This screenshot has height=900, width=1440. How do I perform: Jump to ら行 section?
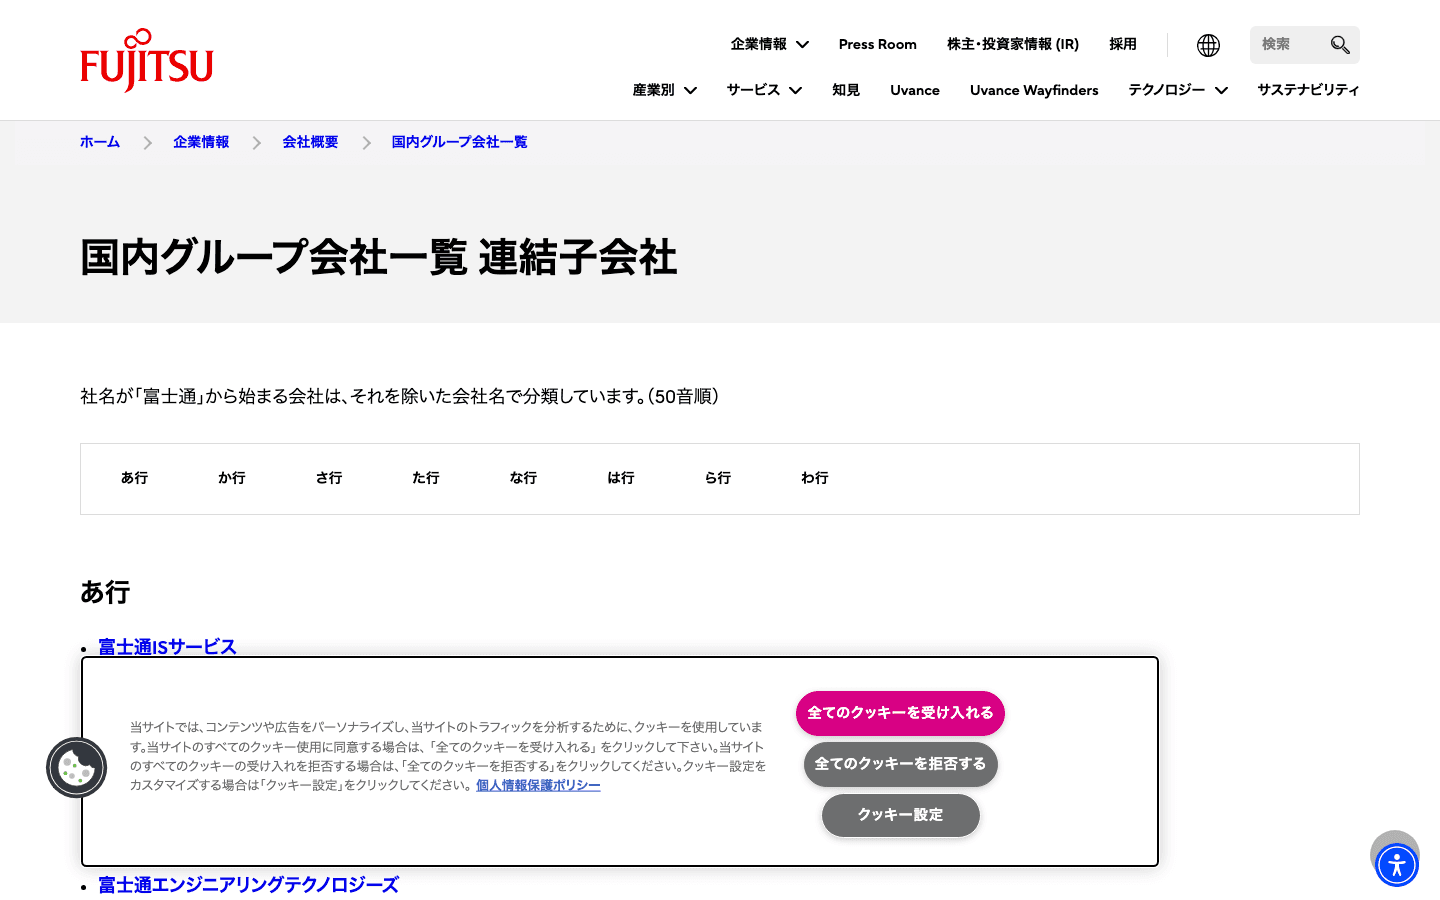pyautogui.click(x=718, y=478)
